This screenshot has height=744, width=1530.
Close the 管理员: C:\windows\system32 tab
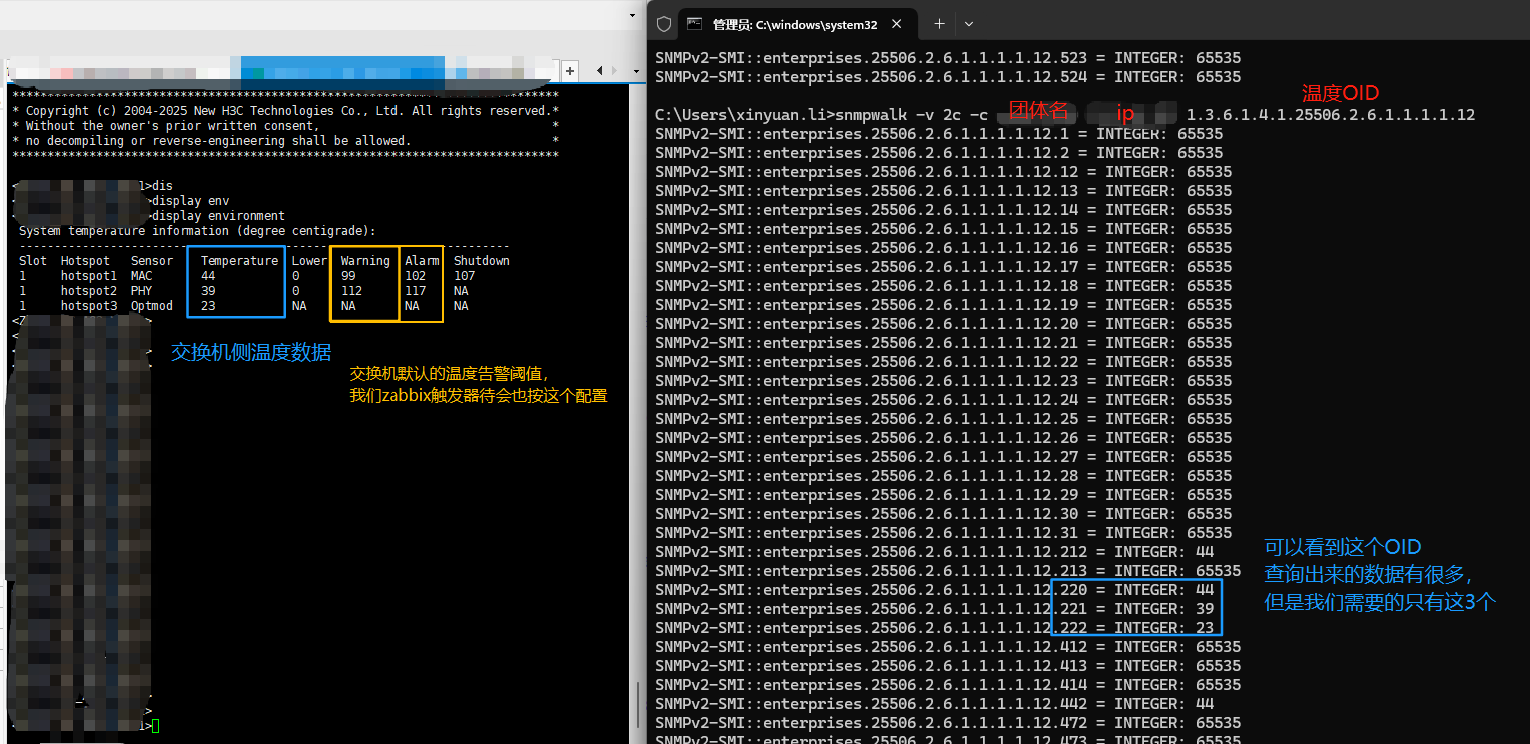(898, 24)
